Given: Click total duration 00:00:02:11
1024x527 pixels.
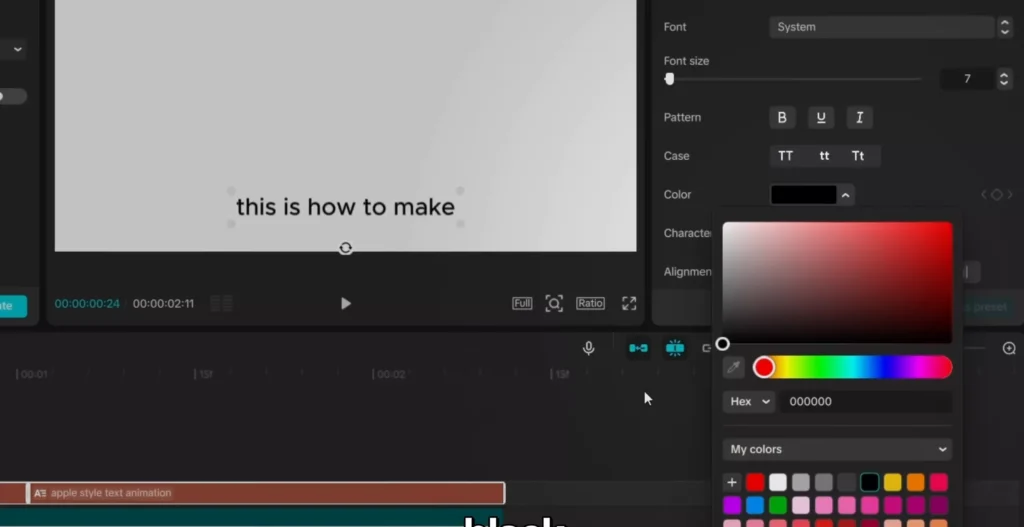Looking at the screenshot, I should pos(163,304).
